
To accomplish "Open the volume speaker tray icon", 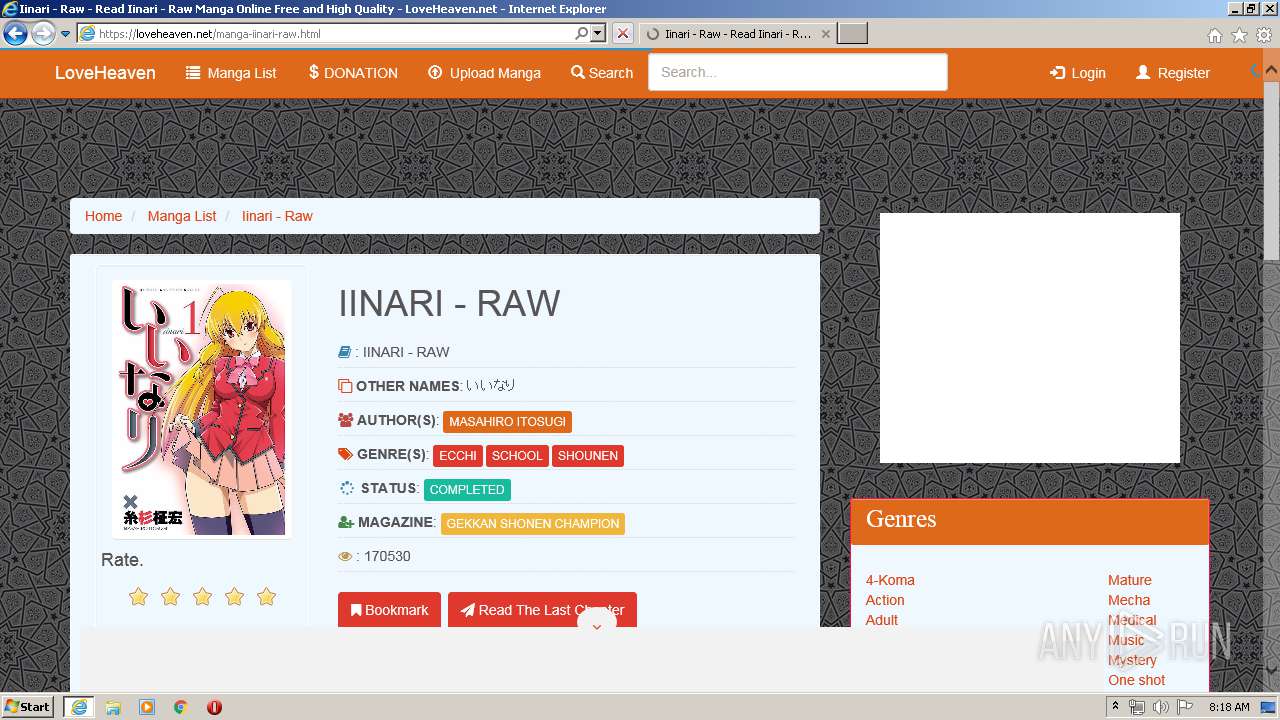I will [x=1160, y=707].
